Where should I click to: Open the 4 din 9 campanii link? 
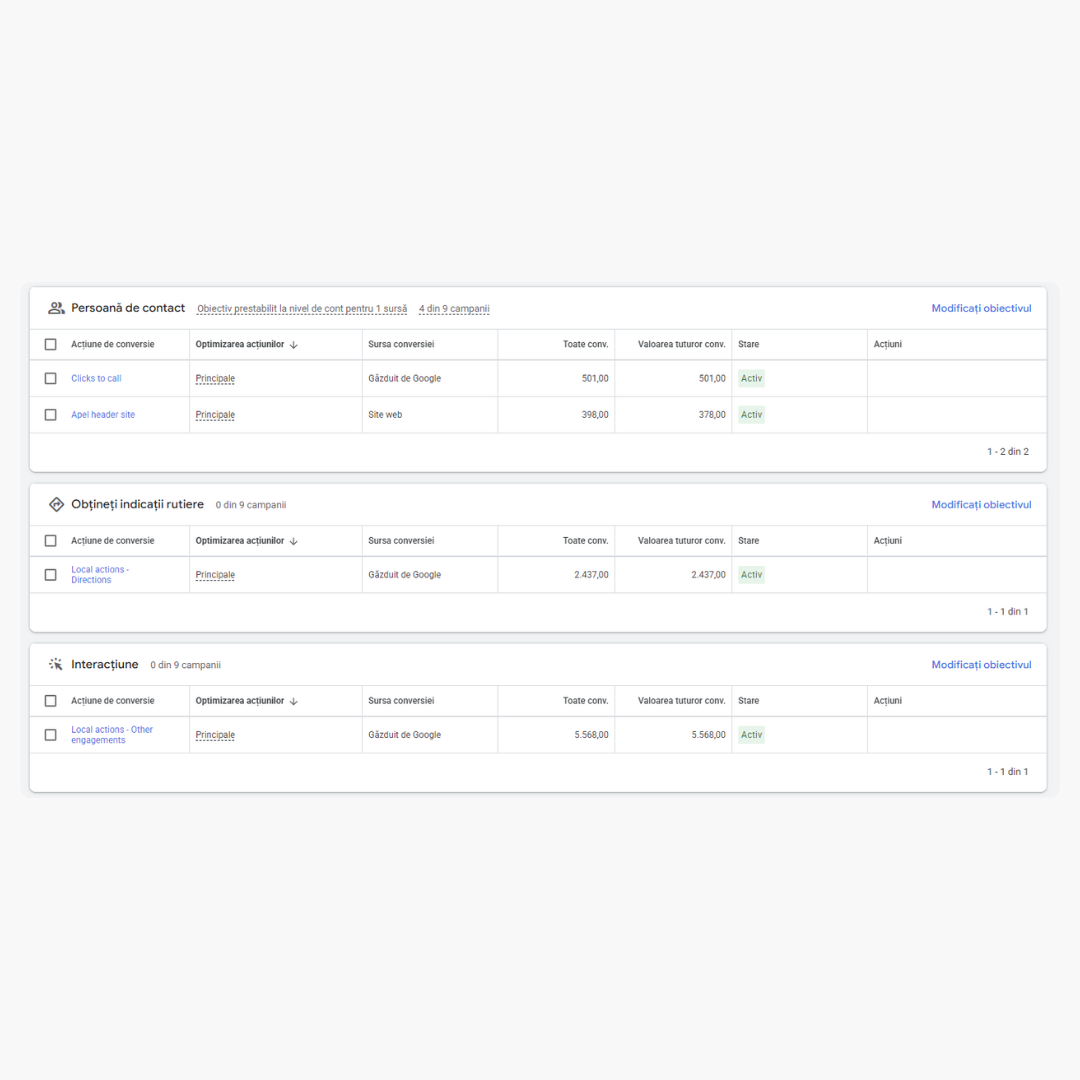(x=454, y=309)
